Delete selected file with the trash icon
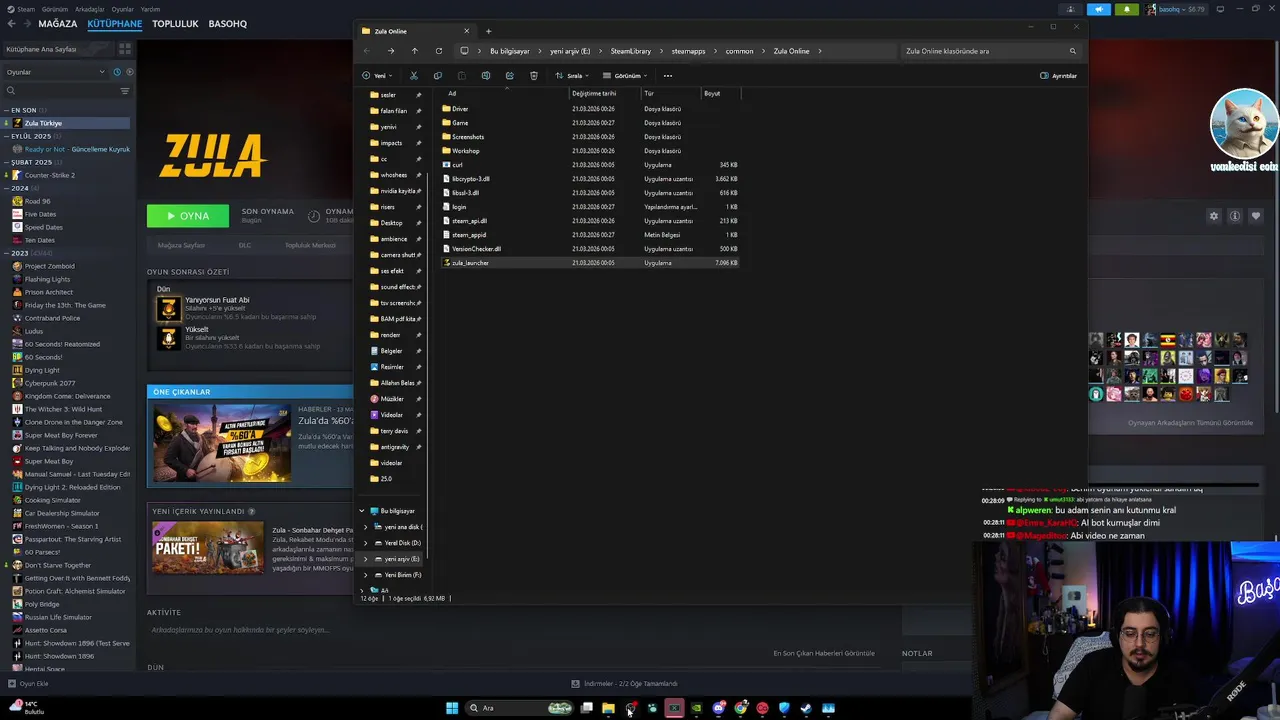Viewport: 1280px width, 720px height. pos(533,75)
